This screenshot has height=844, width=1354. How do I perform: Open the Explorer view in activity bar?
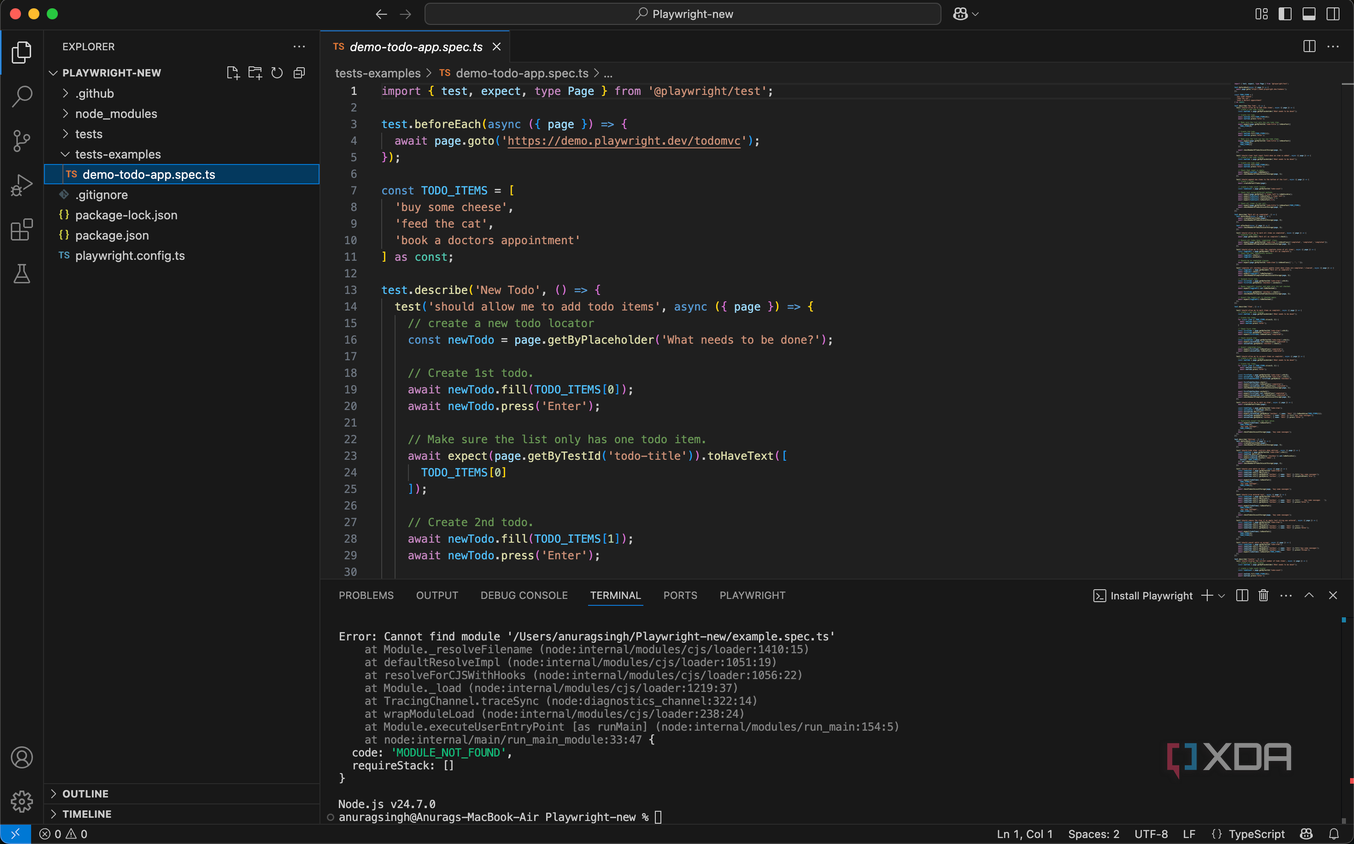[21, 53]
